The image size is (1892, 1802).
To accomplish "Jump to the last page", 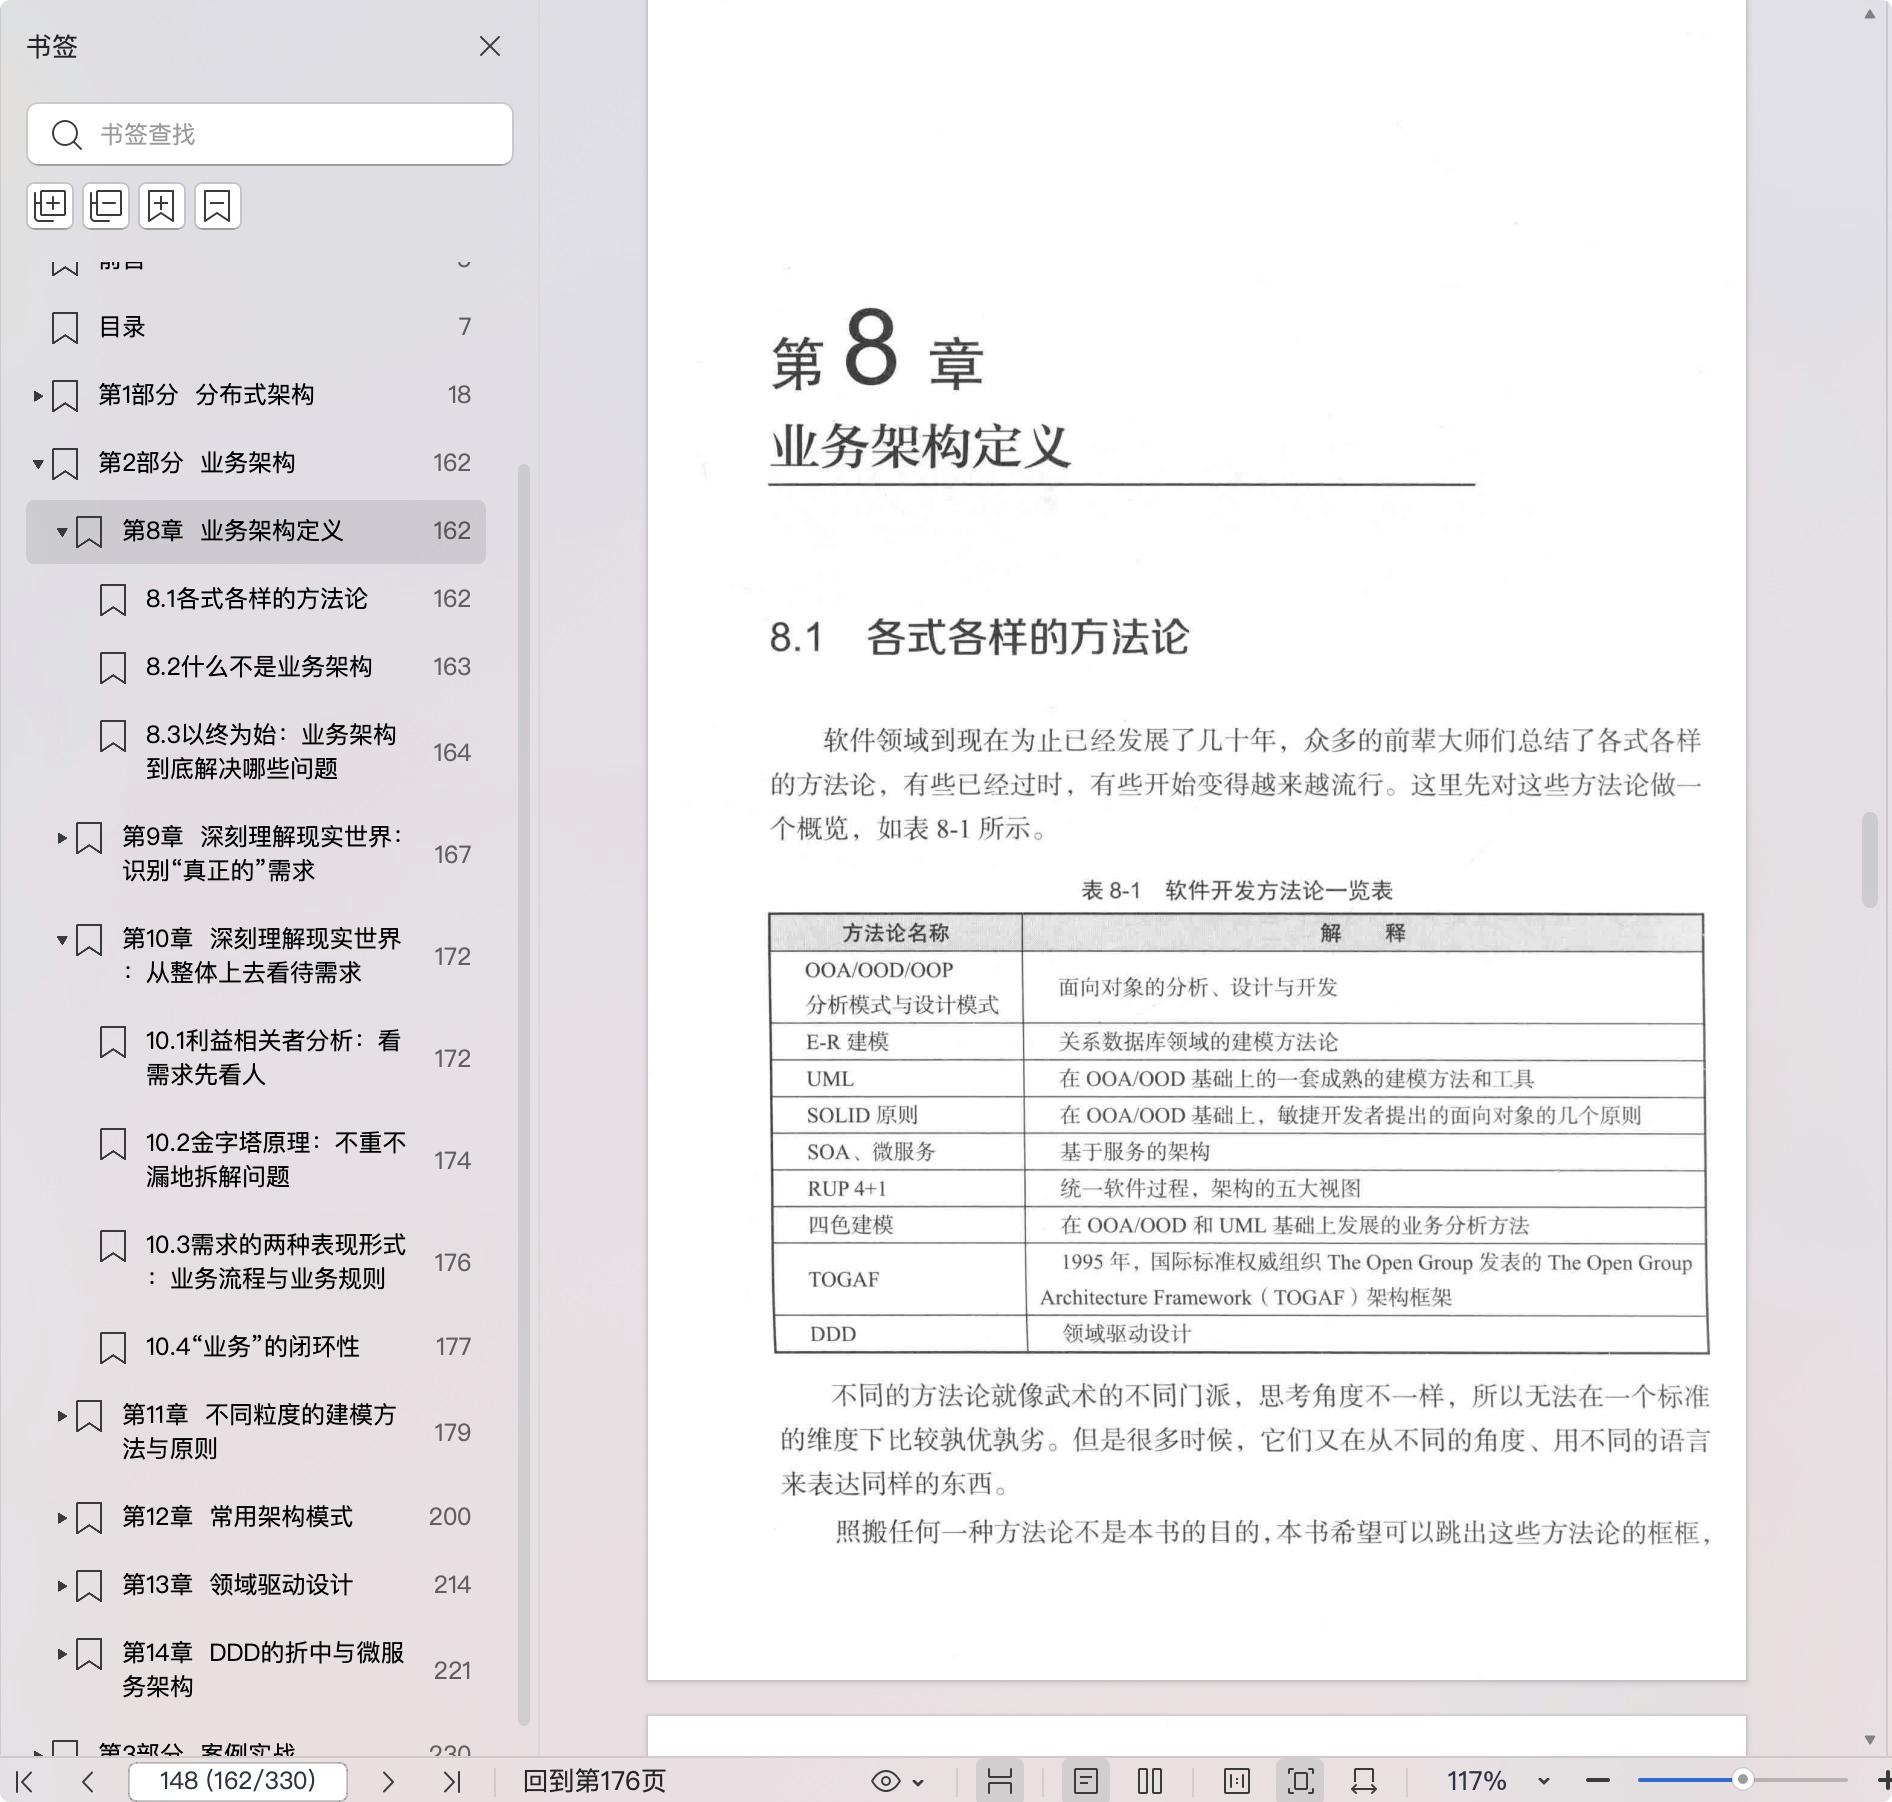I will pos(452,1781).
